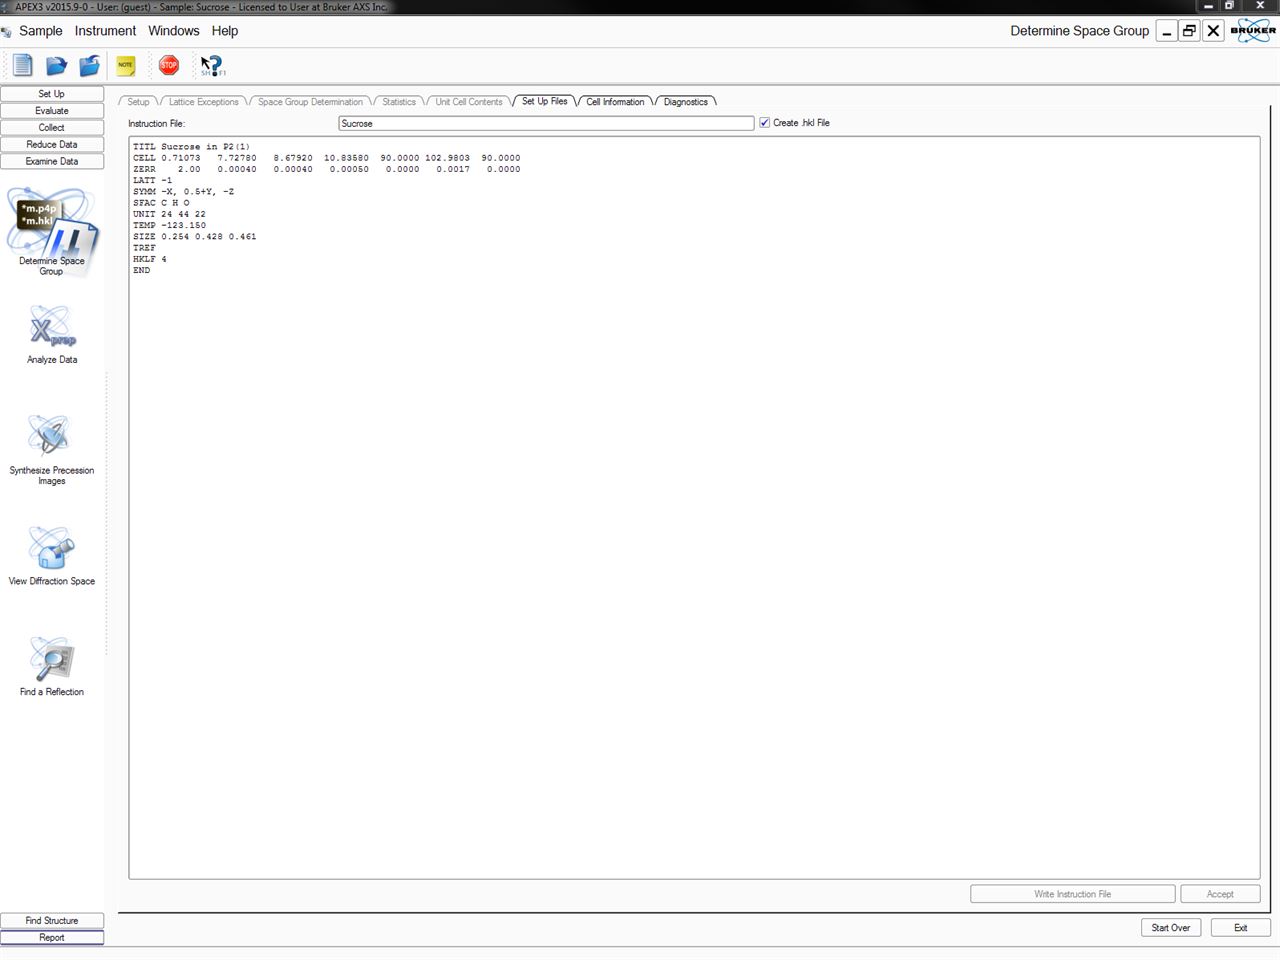Open Determine Space Group module icon

click(x=52, y=231)
